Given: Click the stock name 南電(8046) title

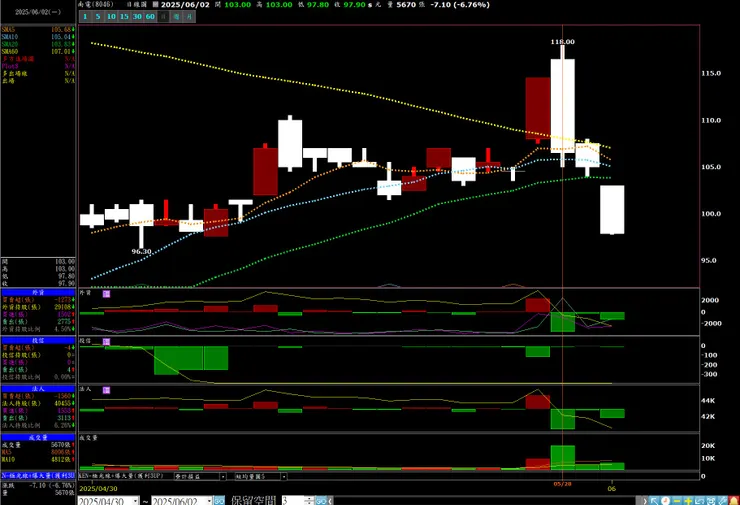Looking at the screenshot, I should tap(96, 4).
